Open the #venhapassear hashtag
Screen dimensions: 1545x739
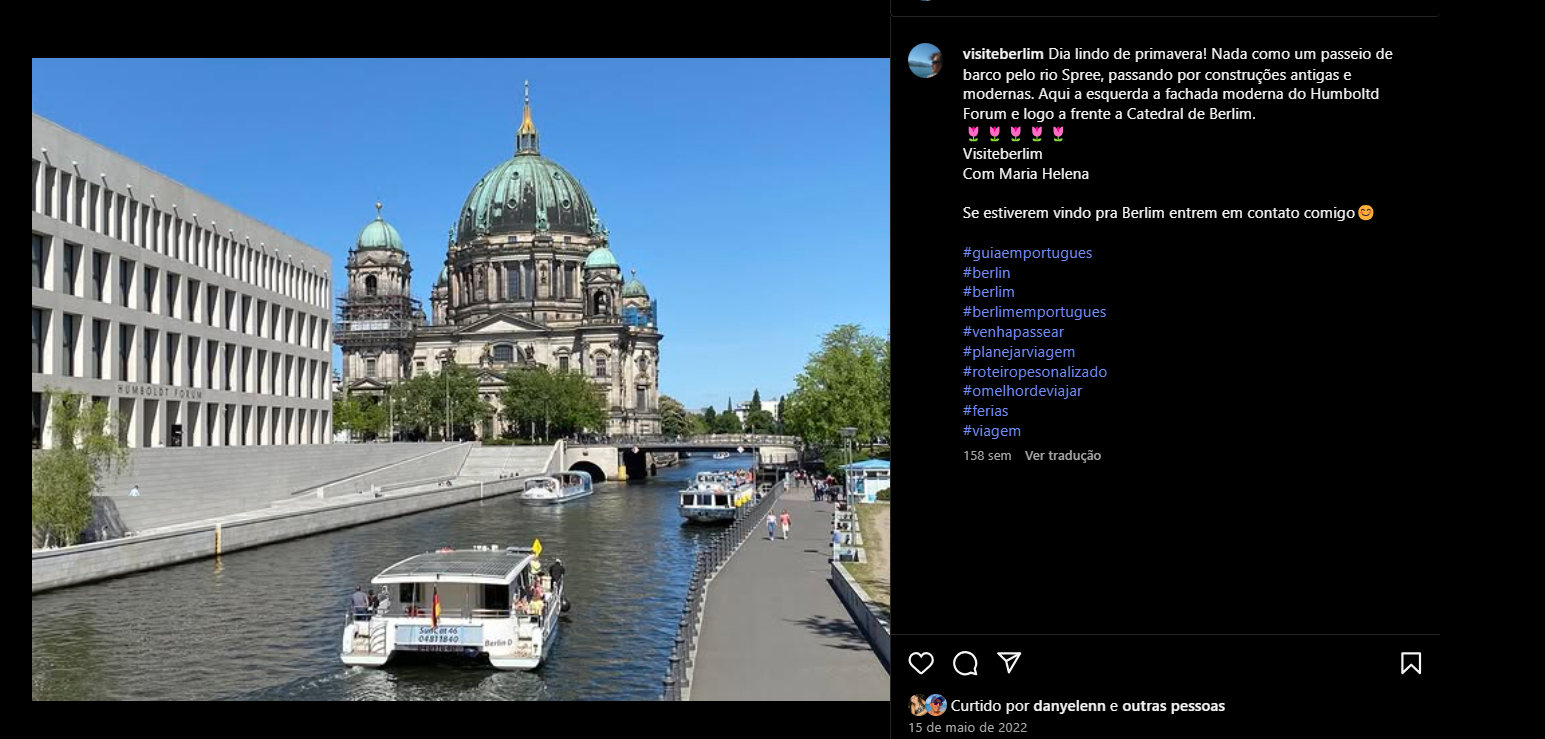click(1013, 332)
